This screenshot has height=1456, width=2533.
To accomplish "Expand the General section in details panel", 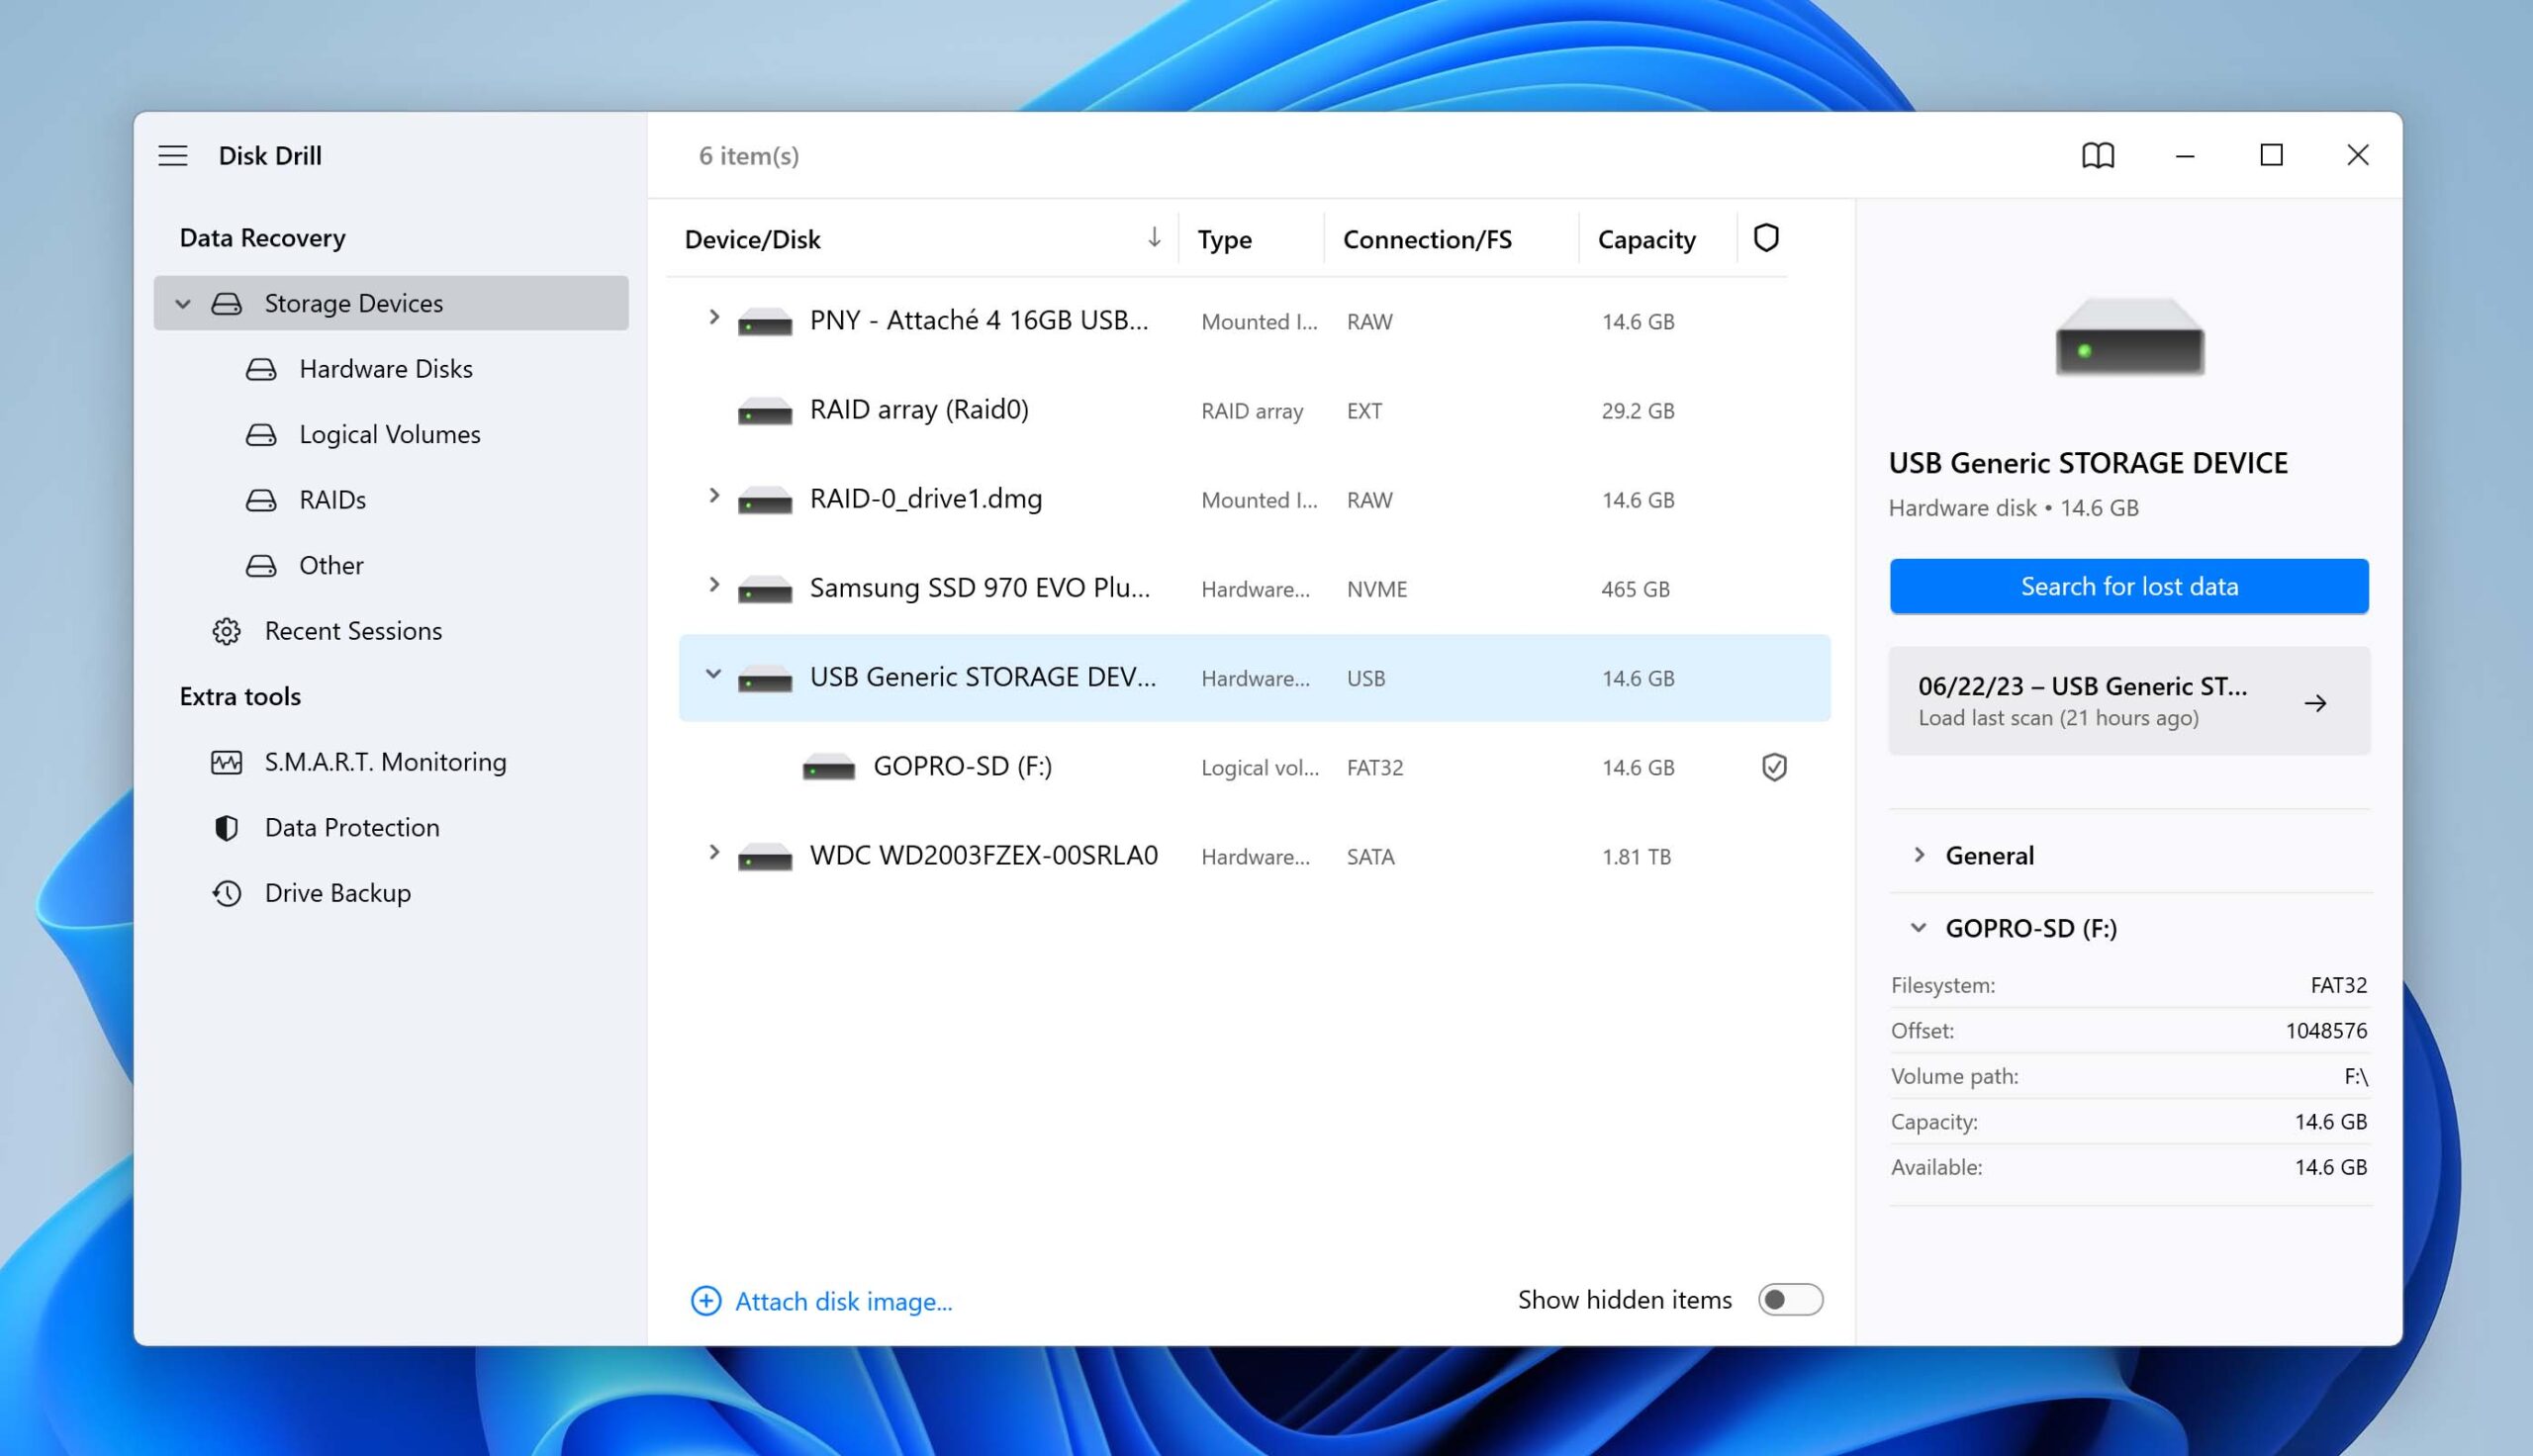I will pos(1918,855).
